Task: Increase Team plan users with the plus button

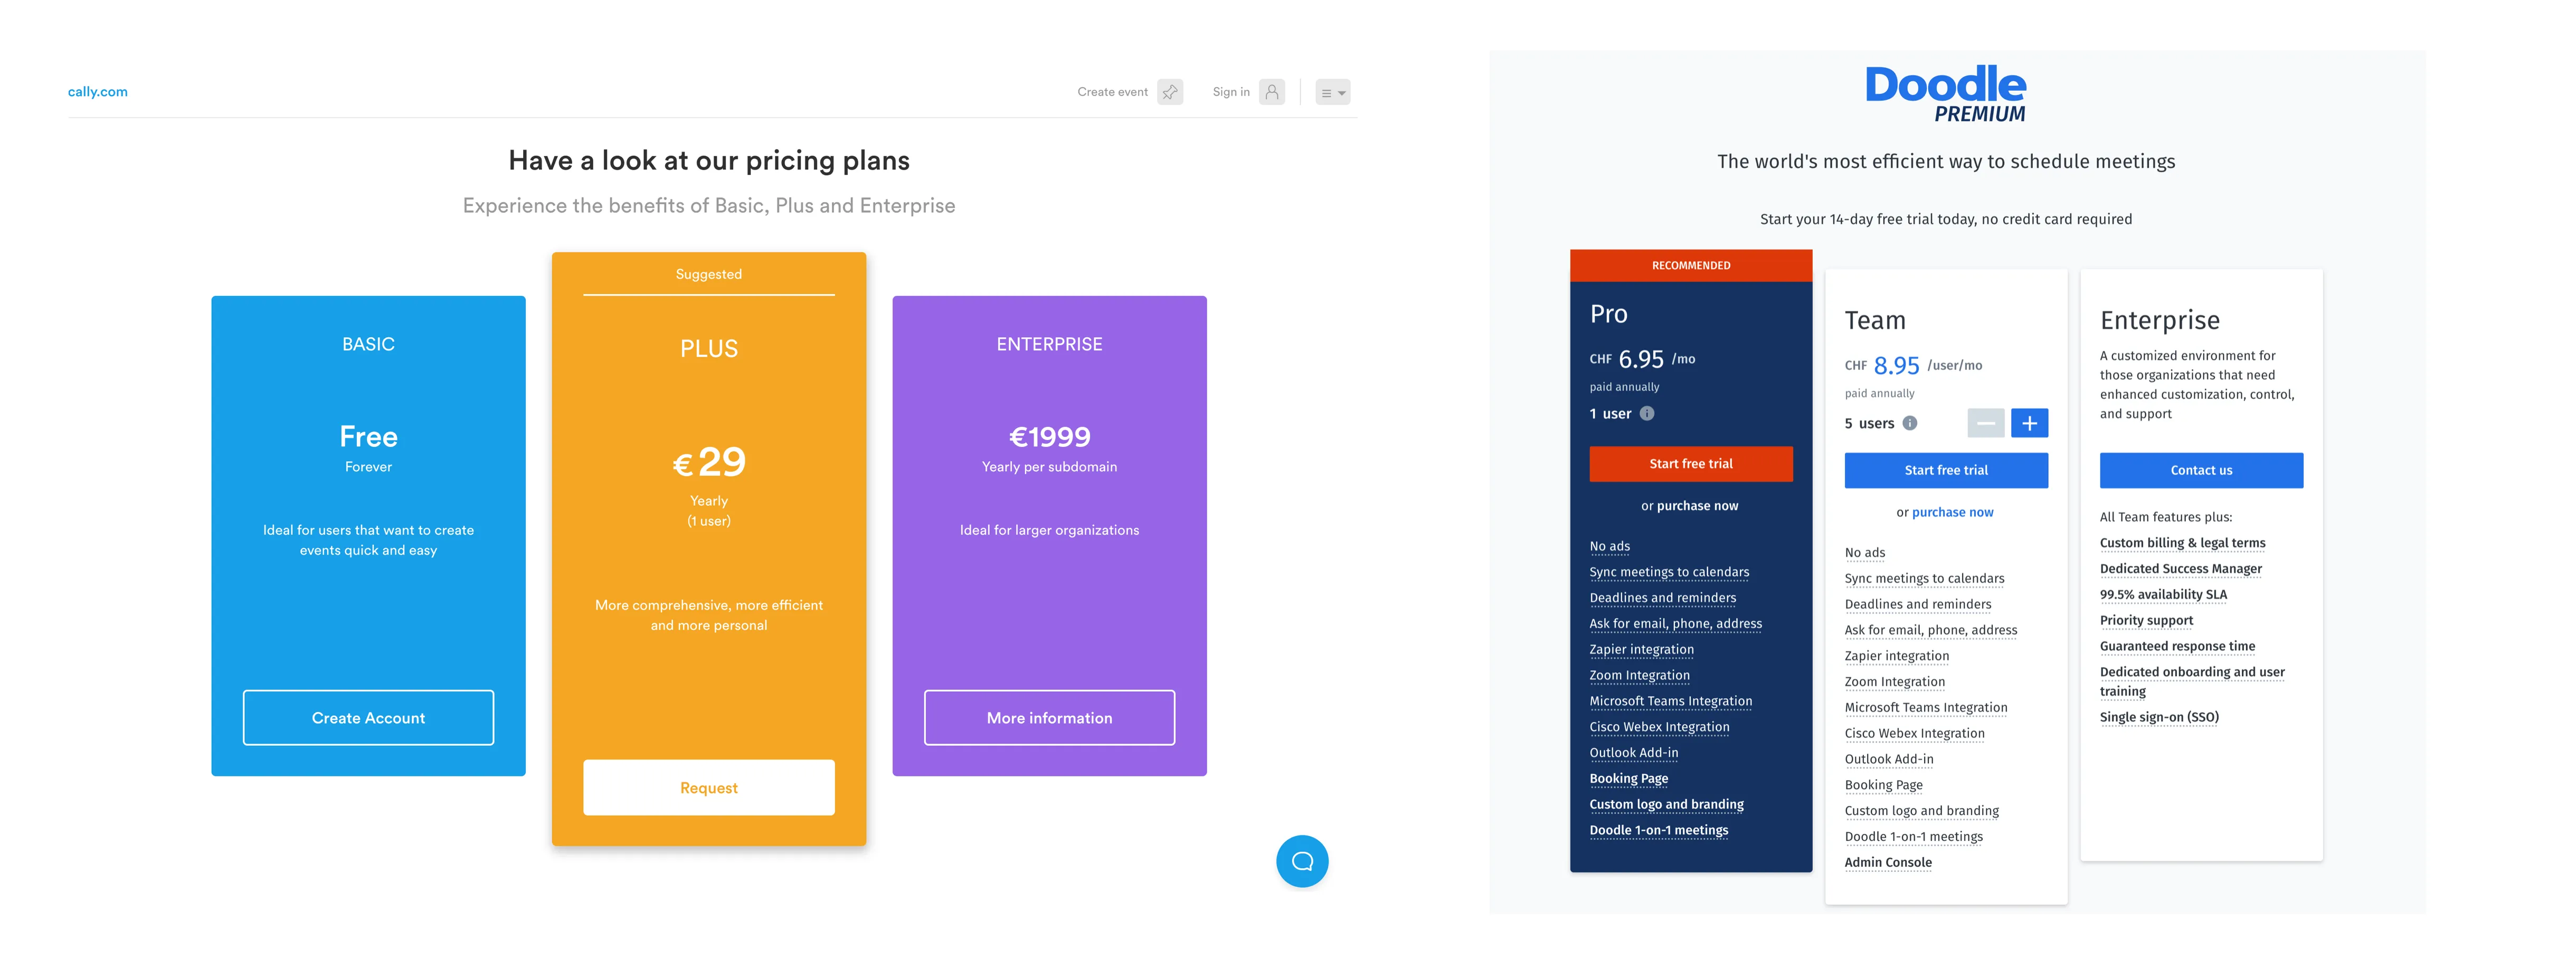Action: (x=2029, y=423)
